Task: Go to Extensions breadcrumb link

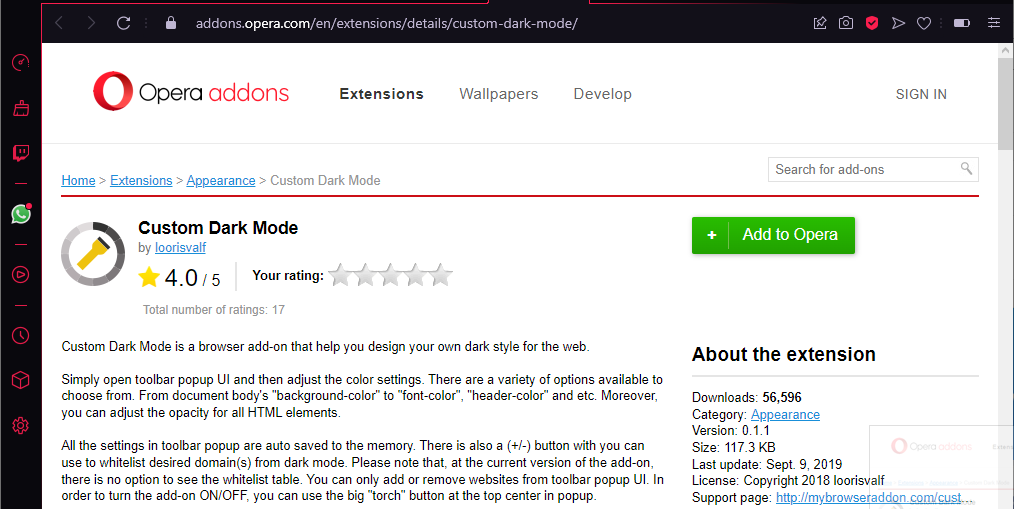Action: (x=141, y=180)
